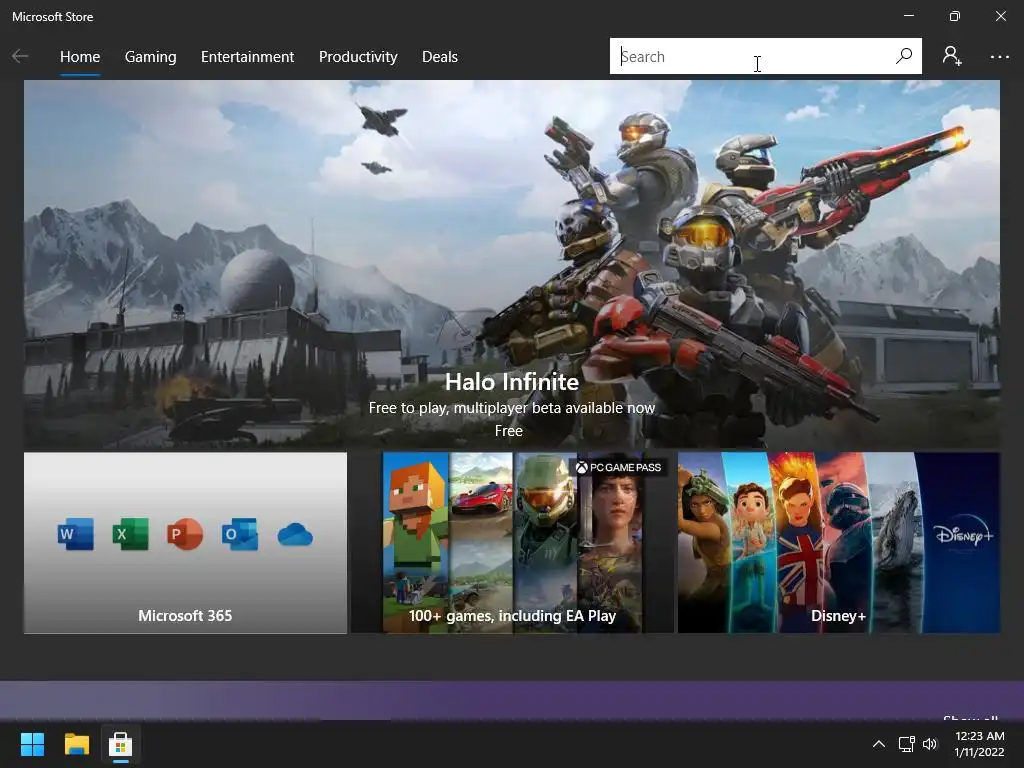Open the Disney+ tile
The height and width of the screenshot is (768, 1024).
[x=839, y=543]
